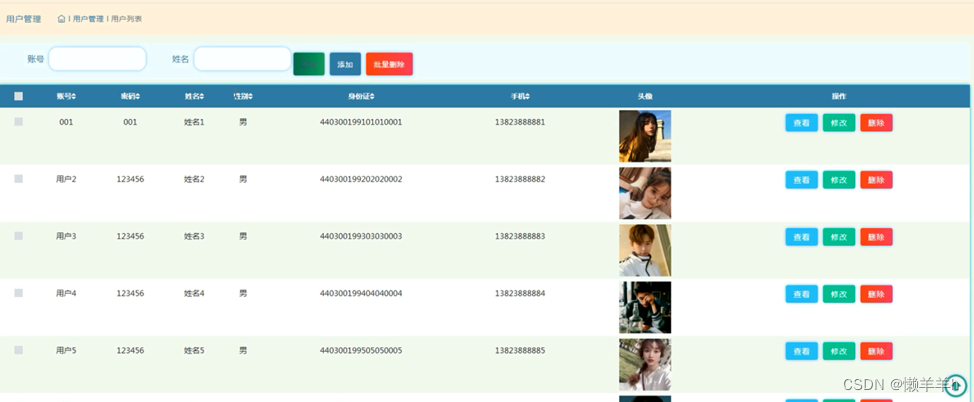Select phone number 13823888883
This screenshot has height=402, width=974.
click(x=520, y=237)
